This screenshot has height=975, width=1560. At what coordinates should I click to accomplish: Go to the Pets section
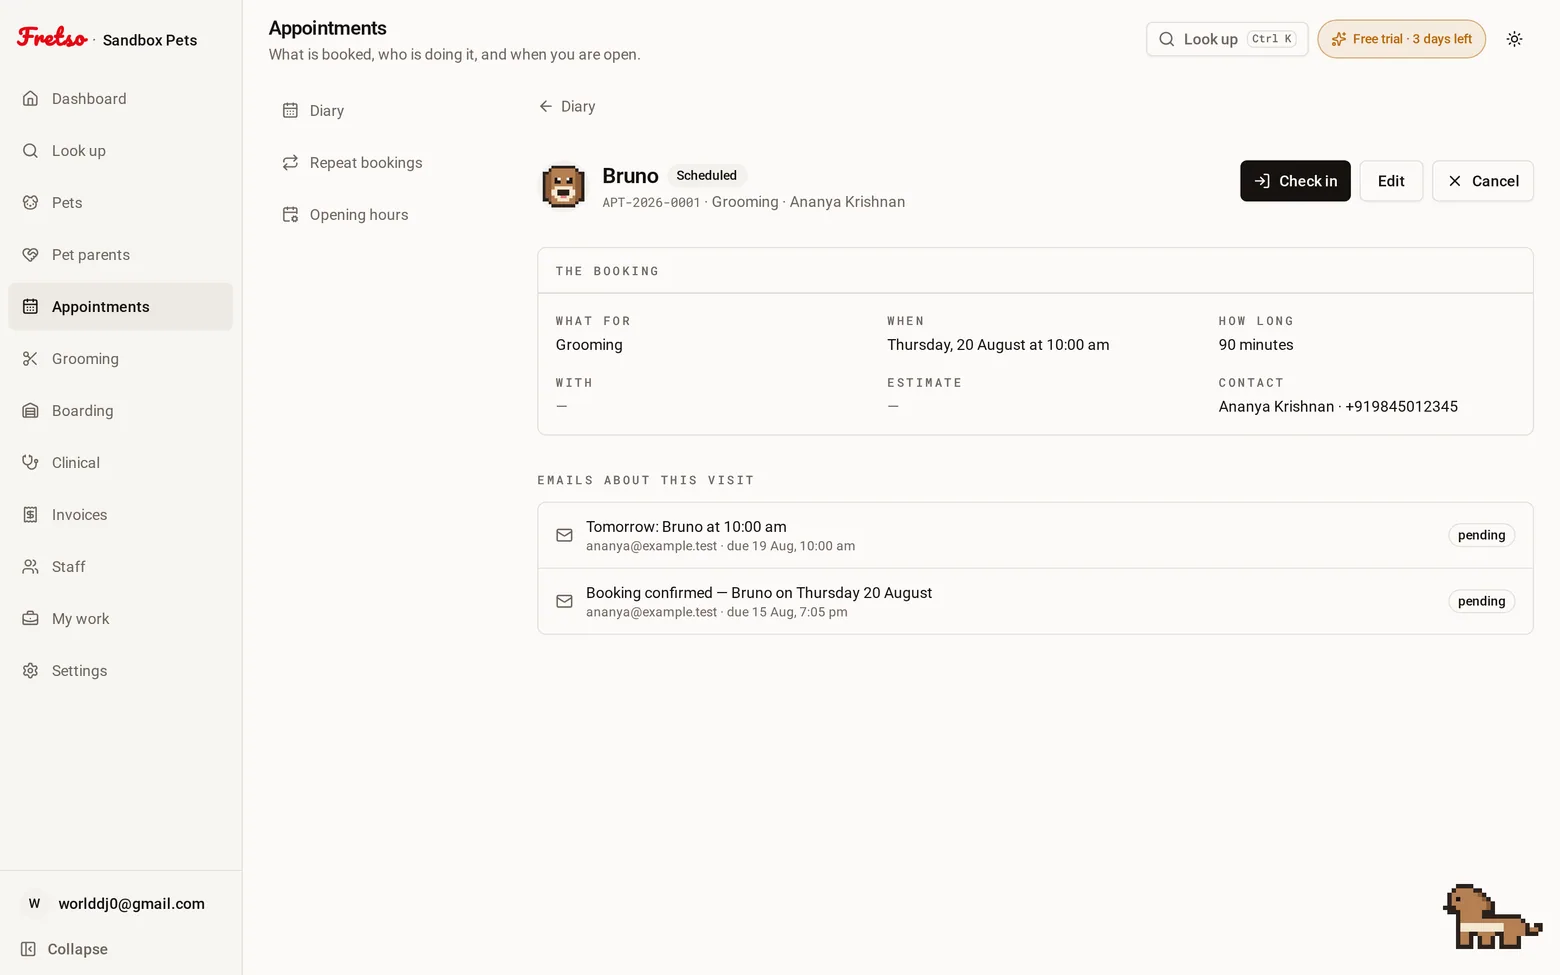(x=120, y=203)
